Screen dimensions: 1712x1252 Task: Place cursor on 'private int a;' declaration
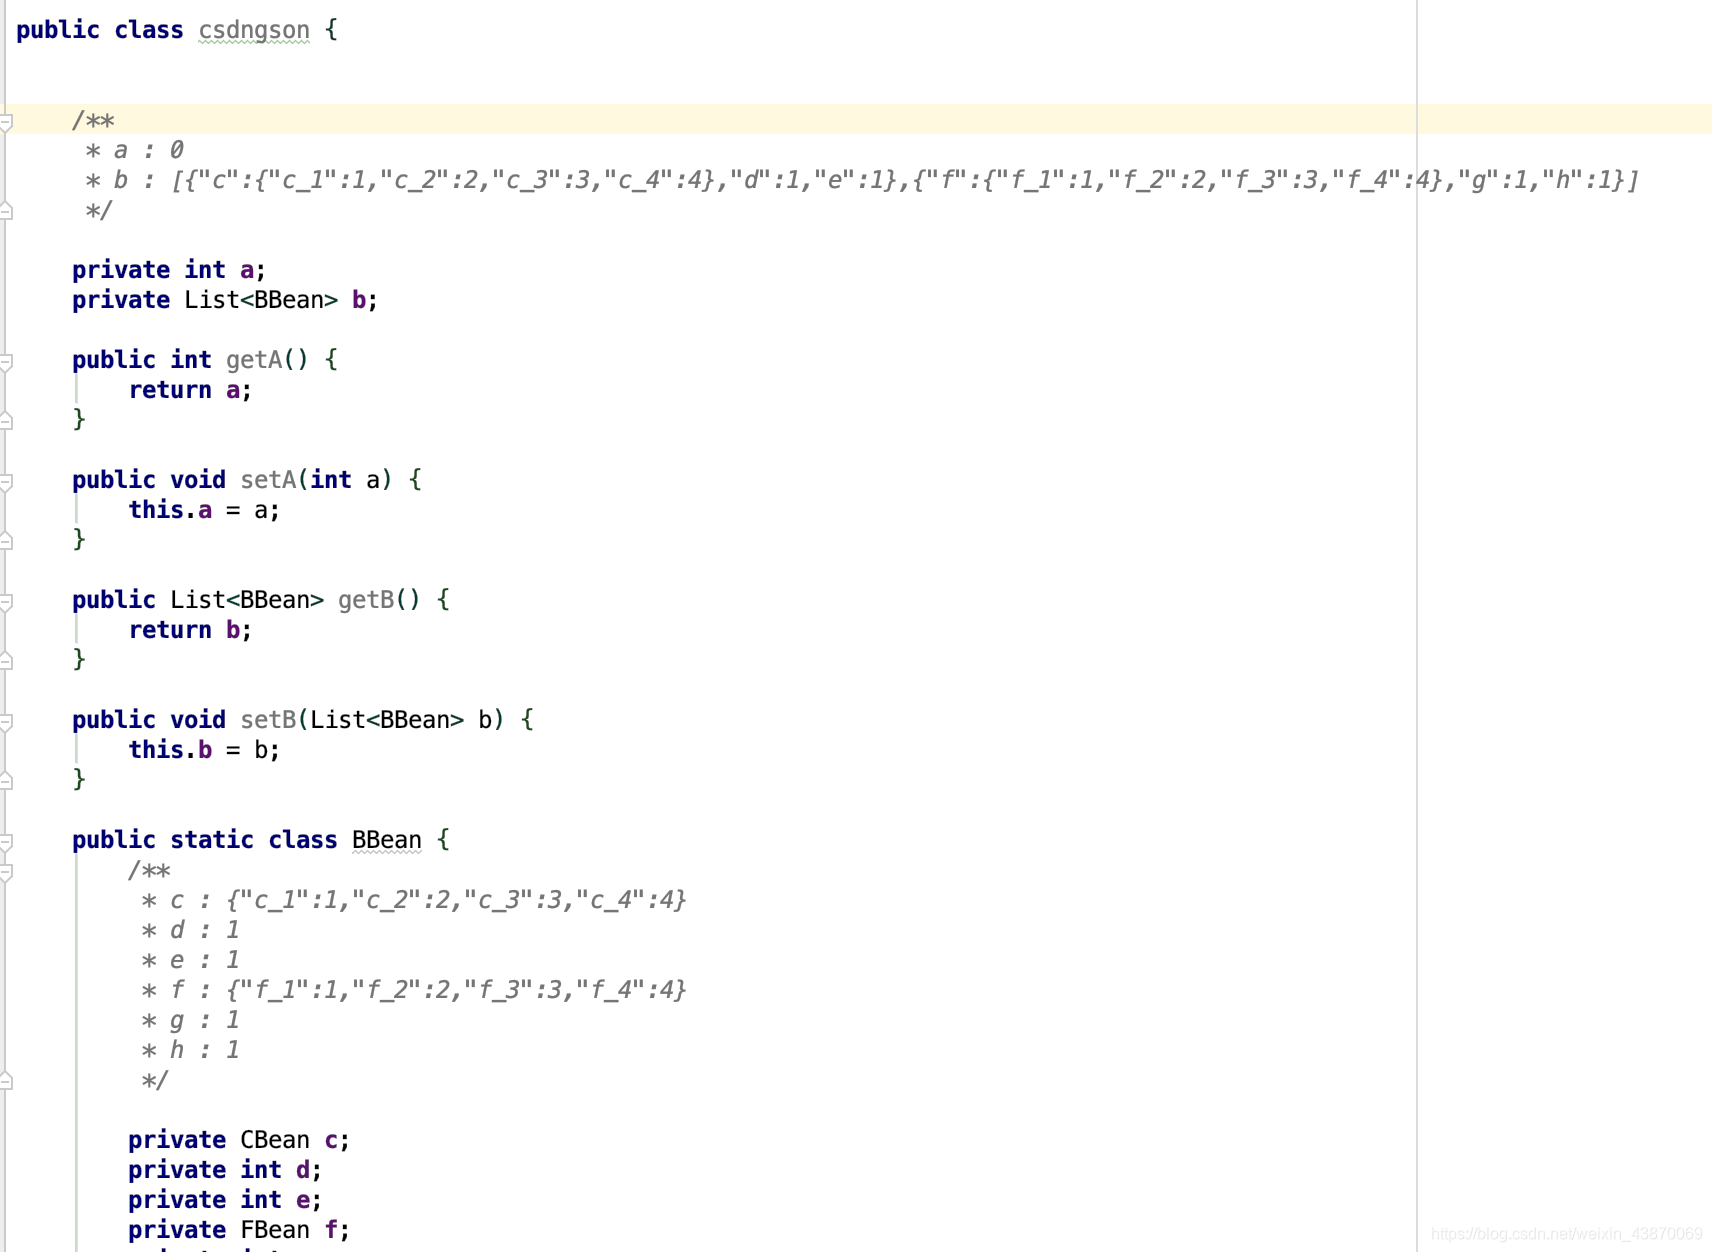tap(169, 270)
